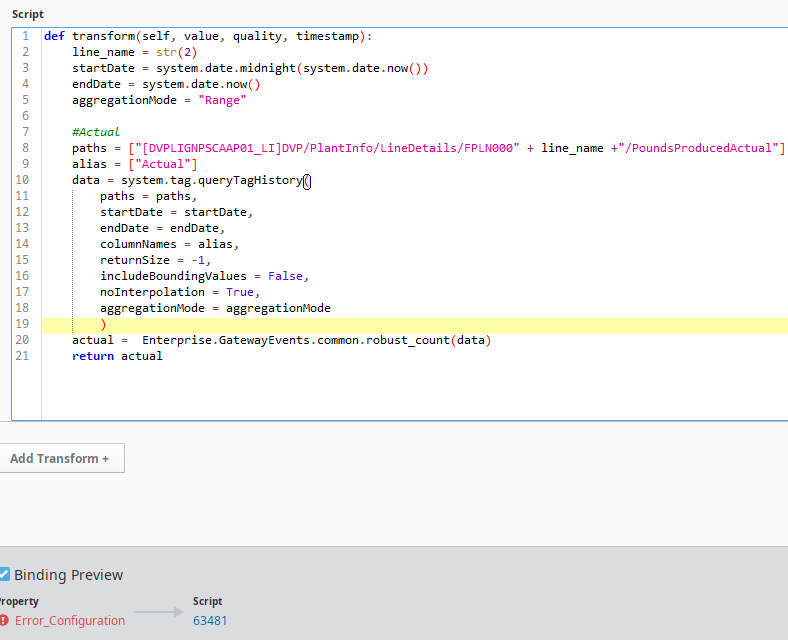The width and height of the screenshot is (788, 640).
Task: Click the 'return actual' line
Action: coord(117,356)
